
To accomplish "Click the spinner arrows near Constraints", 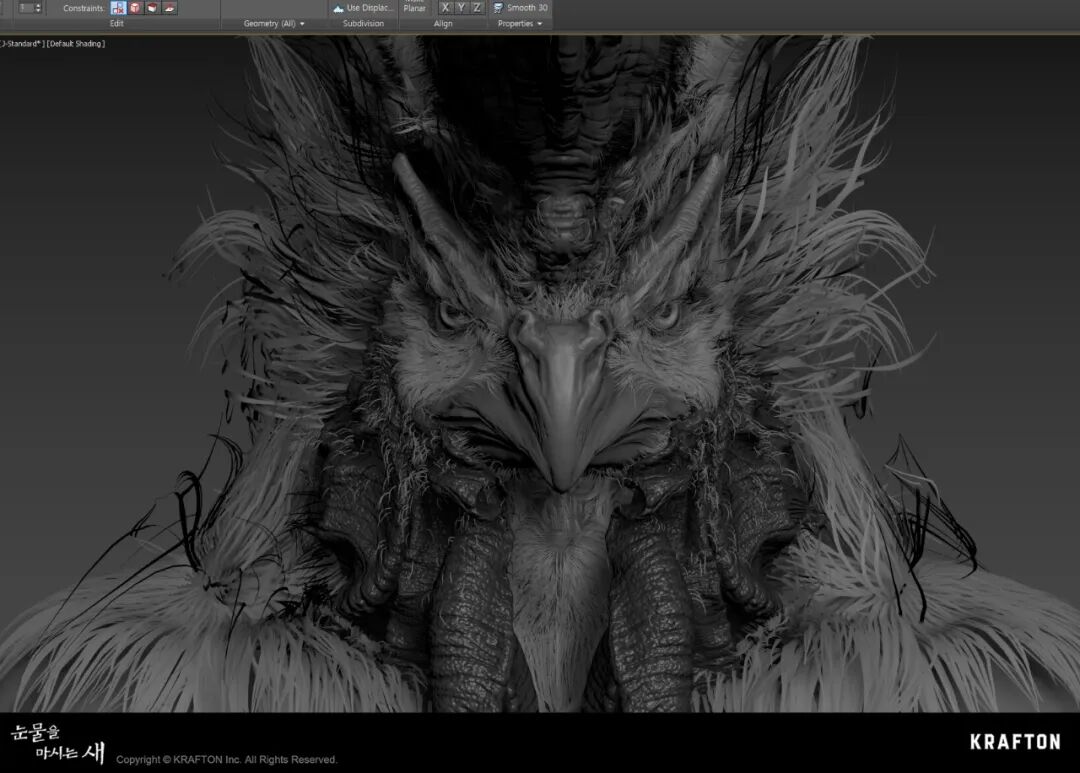I will 38,8.
